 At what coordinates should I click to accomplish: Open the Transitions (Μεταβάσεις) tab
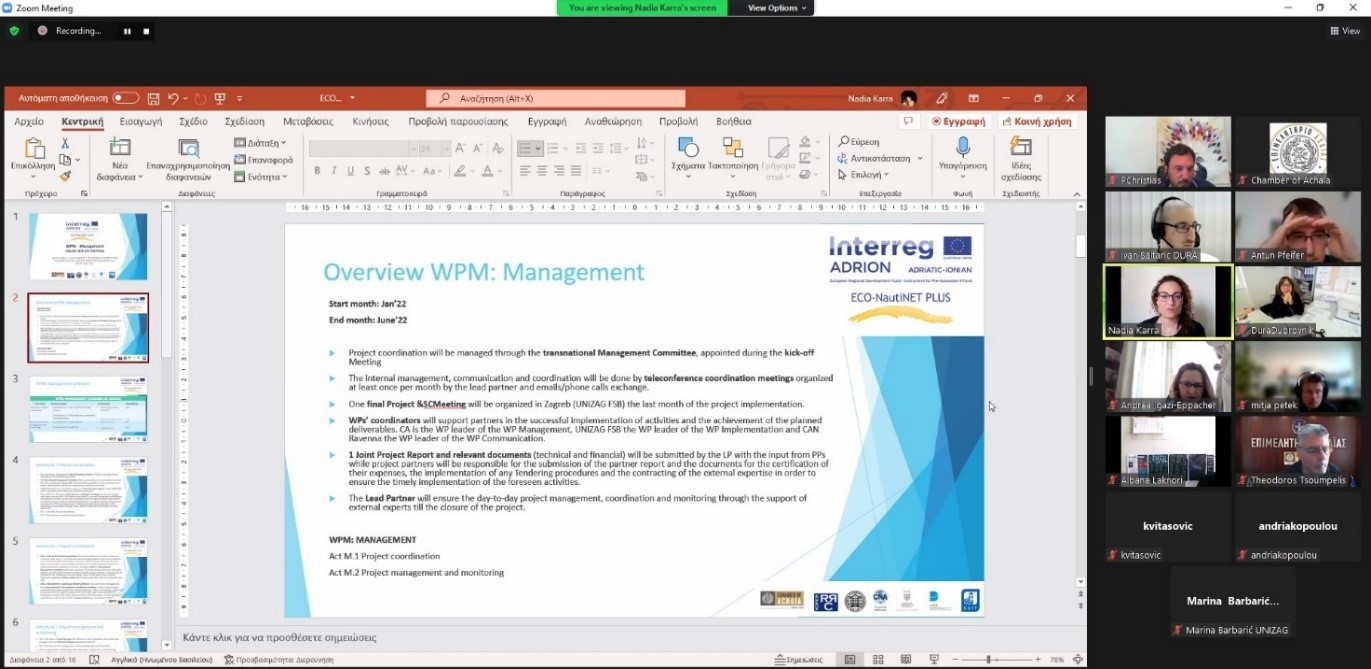(x=308, y=121)
